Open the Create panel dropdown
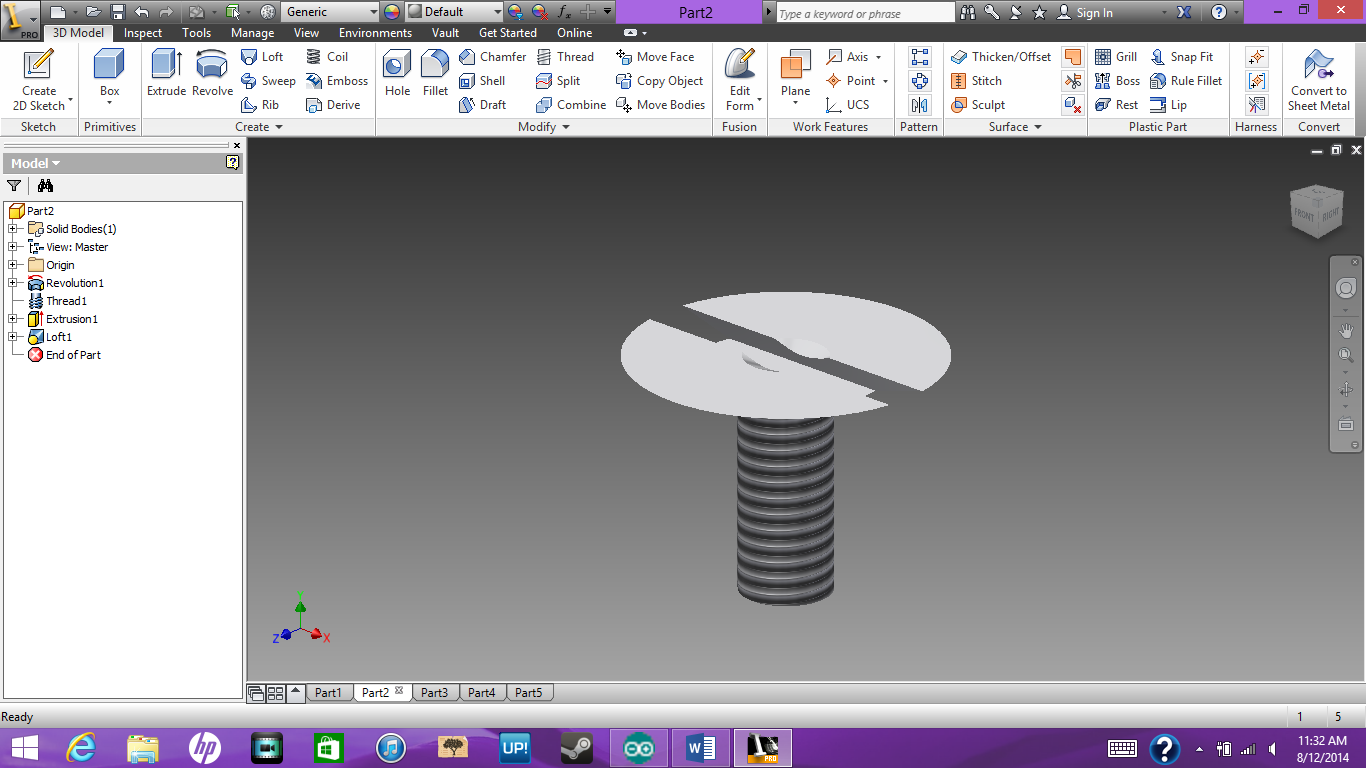 [259, 127]
